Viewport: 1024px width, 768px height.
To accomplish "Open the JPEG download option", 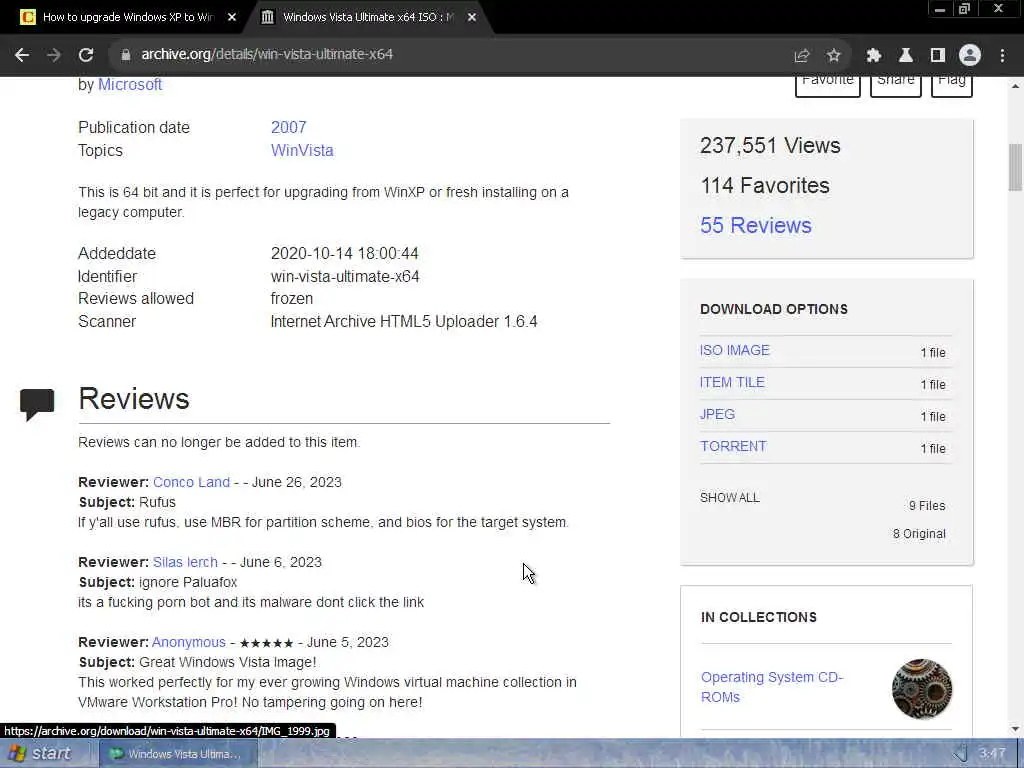I will (717, 414).
